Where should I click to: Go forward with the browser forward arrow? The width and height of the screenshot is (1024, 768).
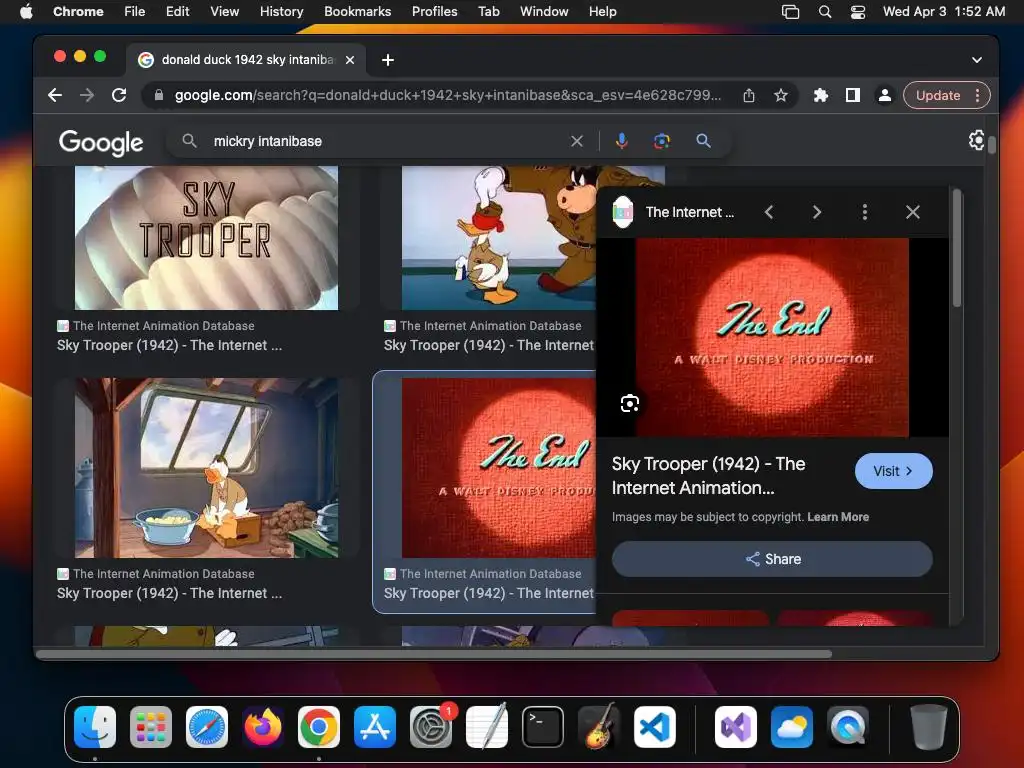tap(87, 95)
